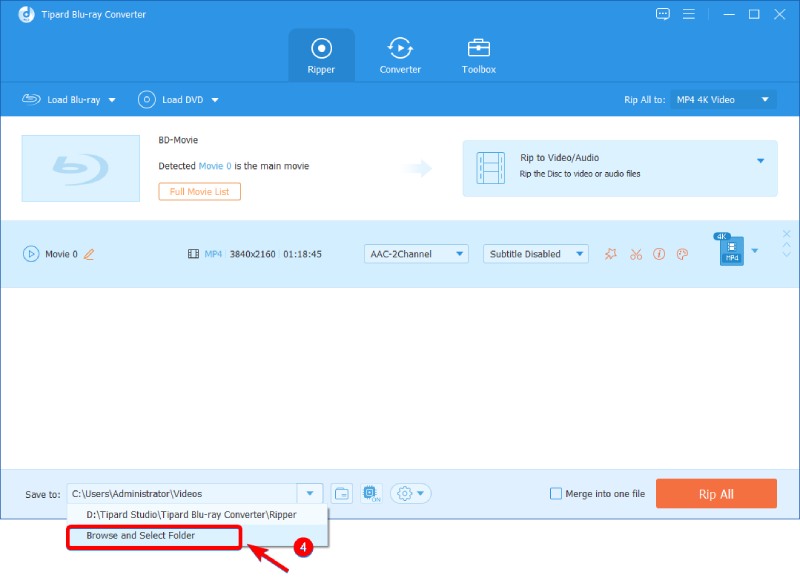This screenshot has height=581, width=800.
Task: Rename Movie 0 with pencil icon
Action: coord(89,254)
